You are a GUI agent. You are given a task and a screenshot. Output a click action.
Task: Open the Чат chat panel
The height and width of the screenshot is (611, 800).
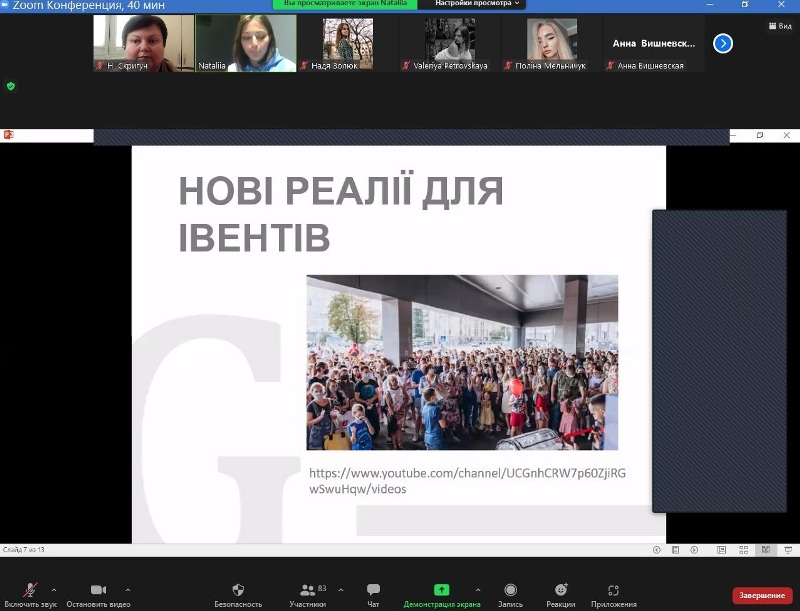coord(373,590)
